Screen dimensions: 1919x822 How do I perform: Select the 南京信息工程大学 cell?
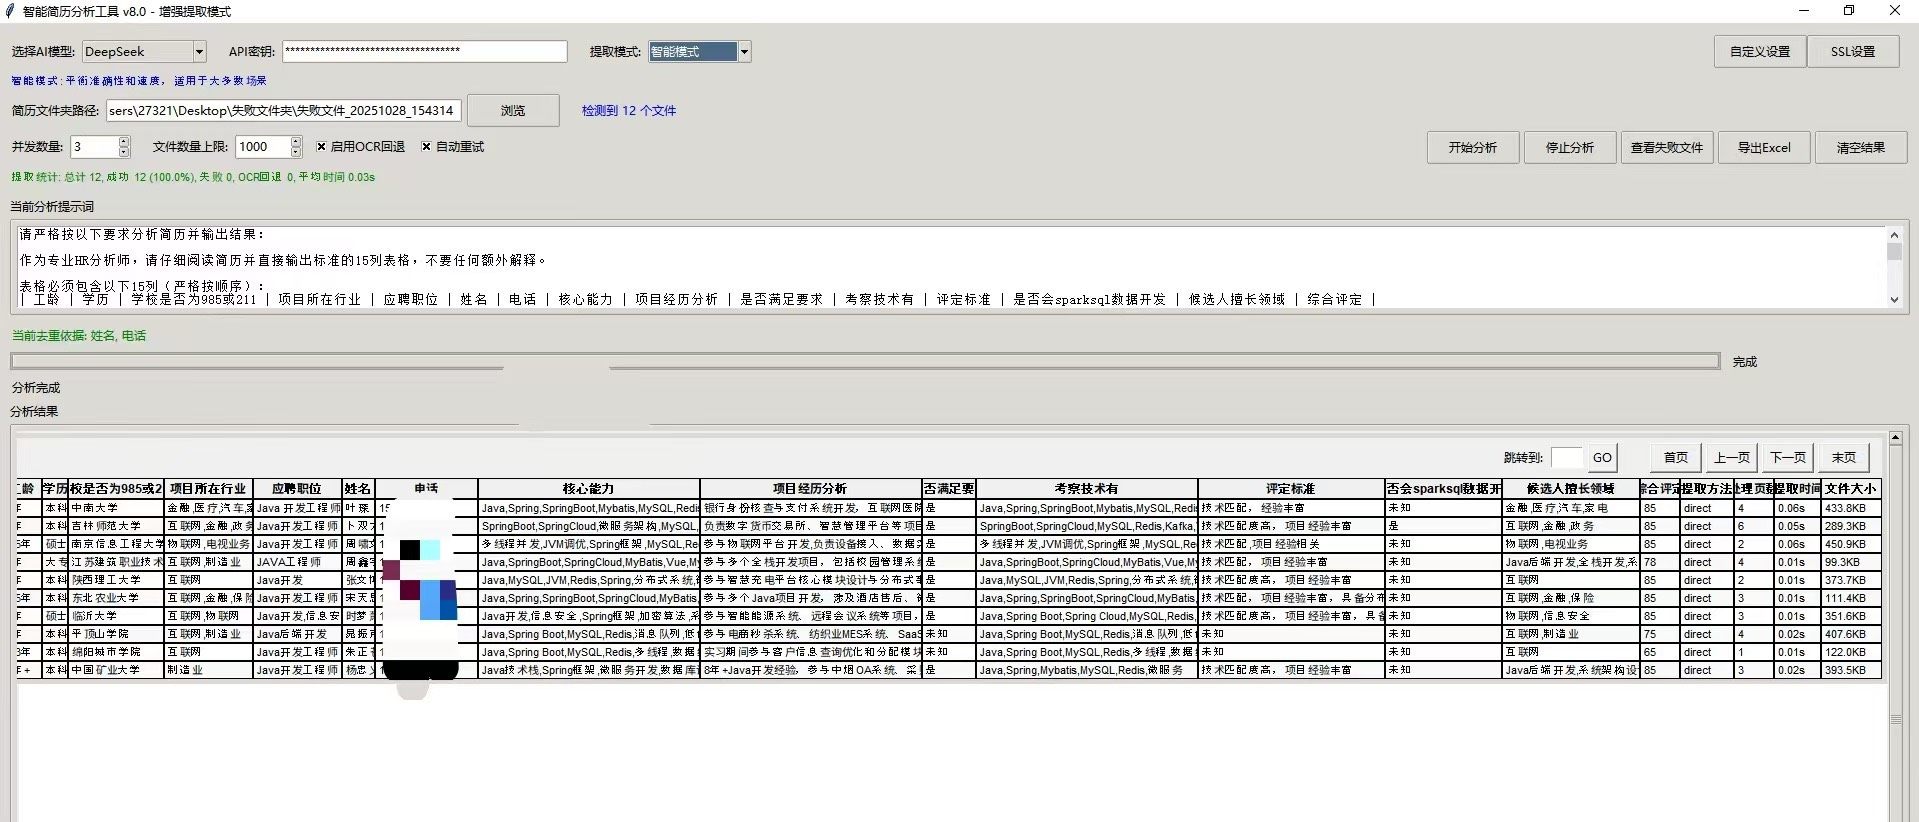click(x=115, y=544)
